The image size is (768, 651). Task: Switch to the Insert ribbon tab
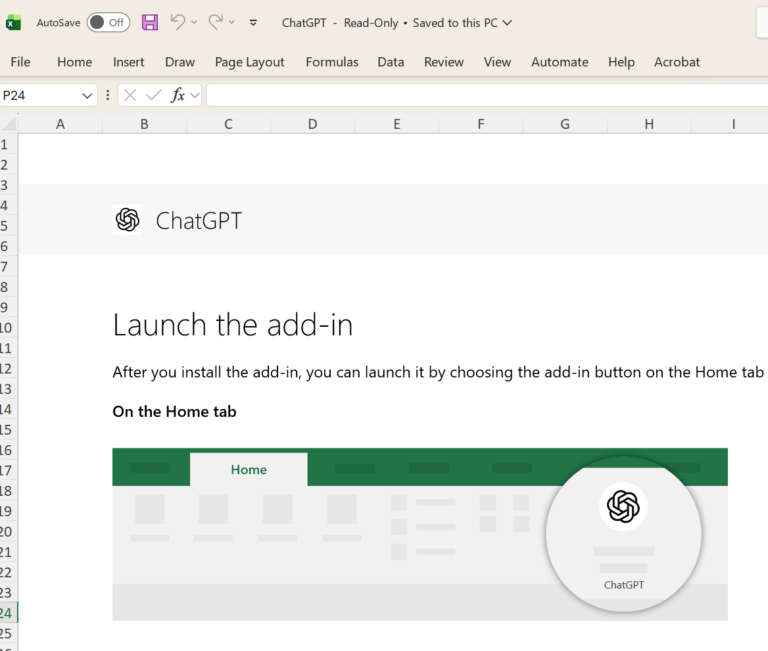click(128, 62)
